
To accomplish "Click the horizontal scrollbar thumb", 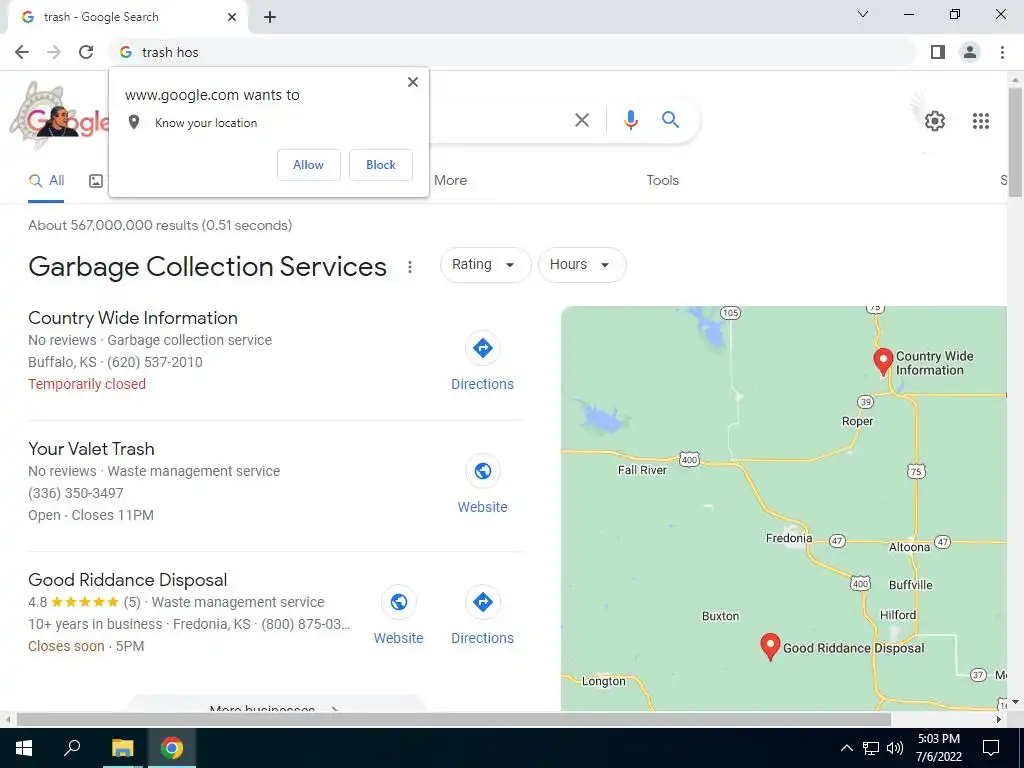I will [453, 720].
